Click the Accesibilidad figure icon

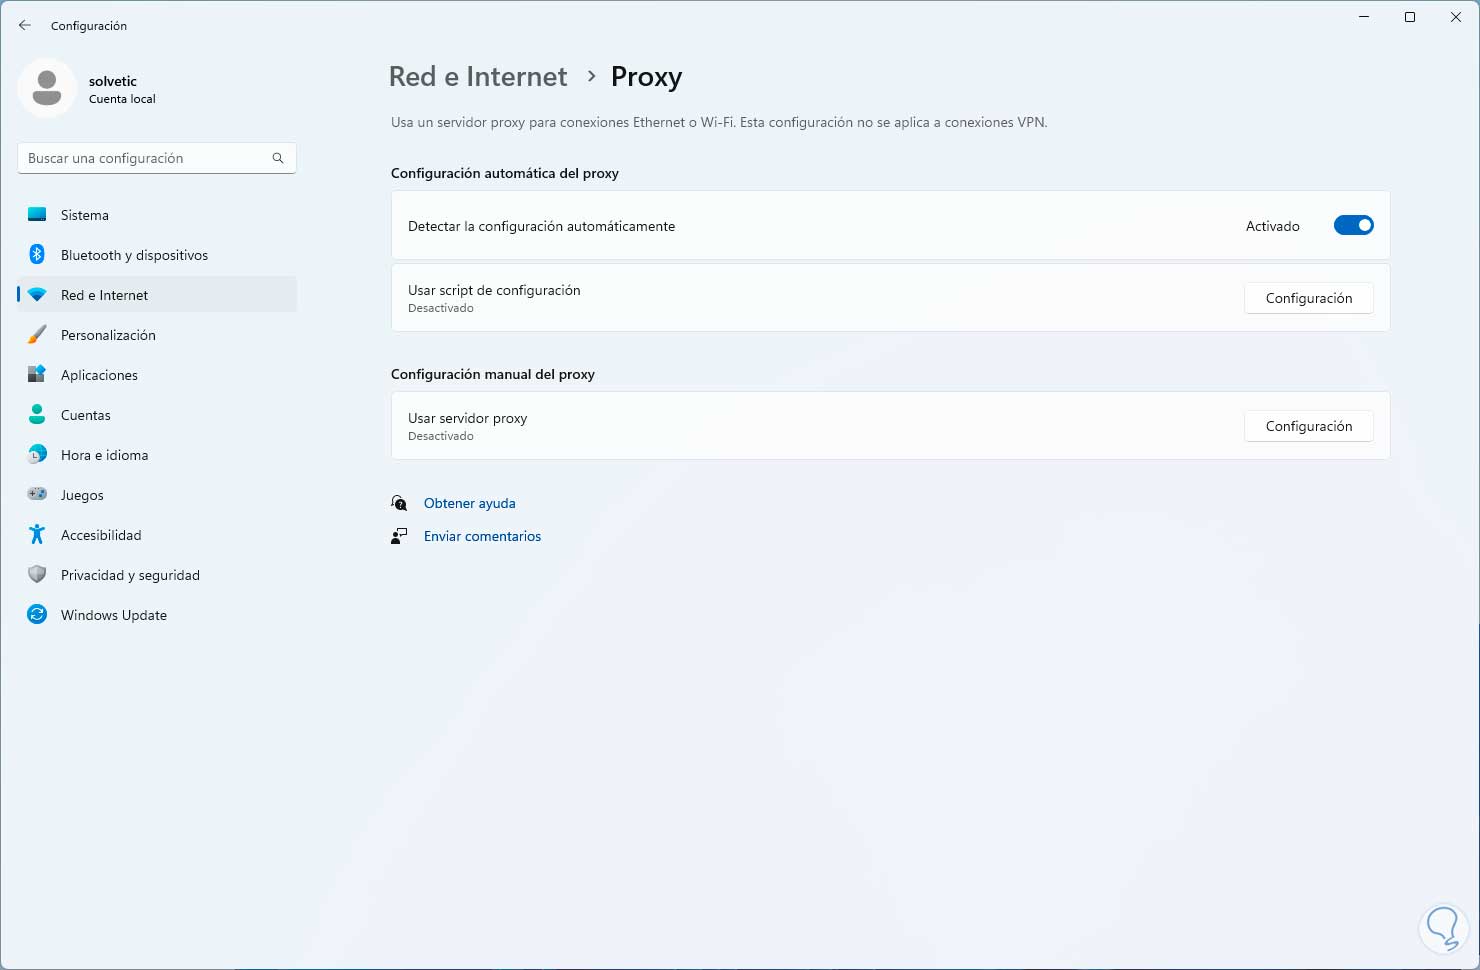[37, 535]
